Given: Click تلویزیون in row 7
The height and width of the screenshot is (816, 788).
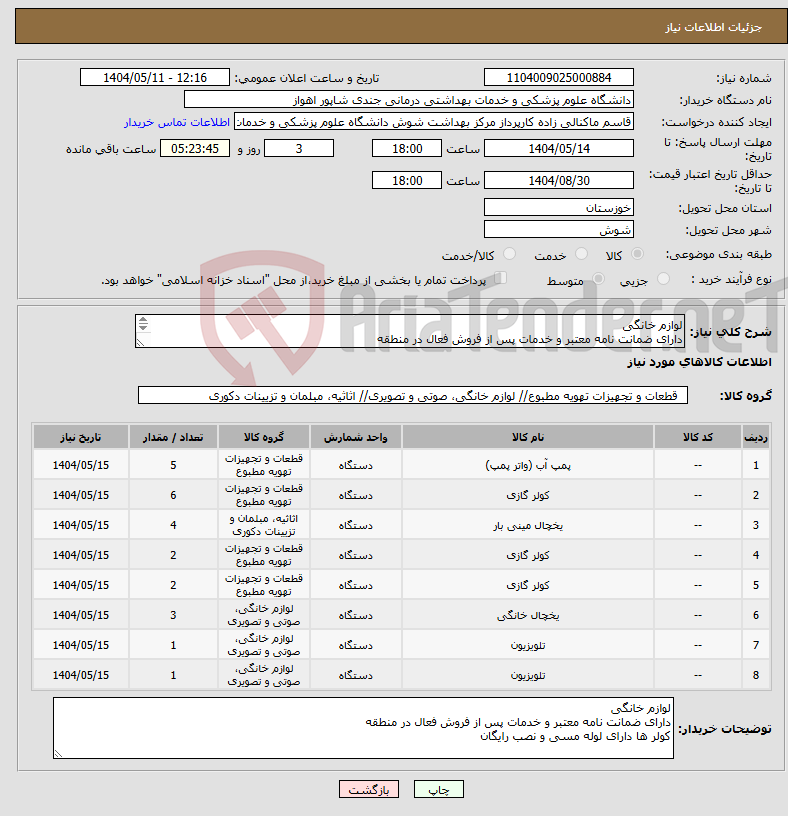Looking at the screenshot, I should 528,645.
